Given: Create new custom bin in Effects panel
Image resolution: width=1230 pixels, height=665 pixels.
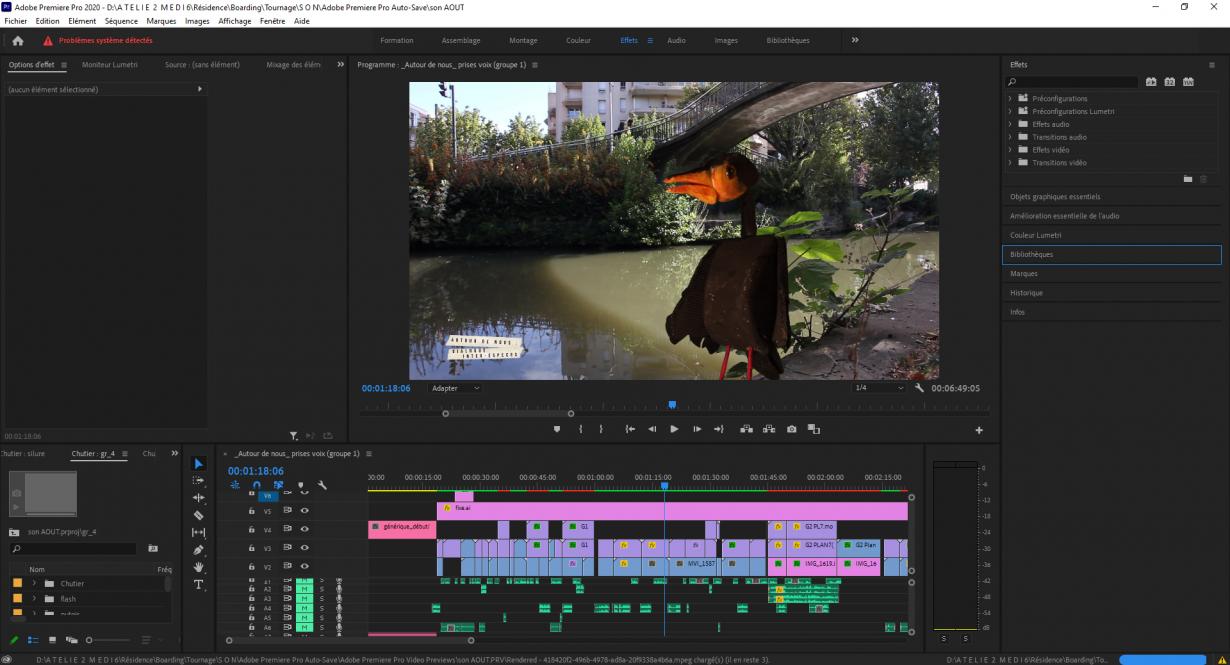Looking at the screenshot, I should 1188,179.
